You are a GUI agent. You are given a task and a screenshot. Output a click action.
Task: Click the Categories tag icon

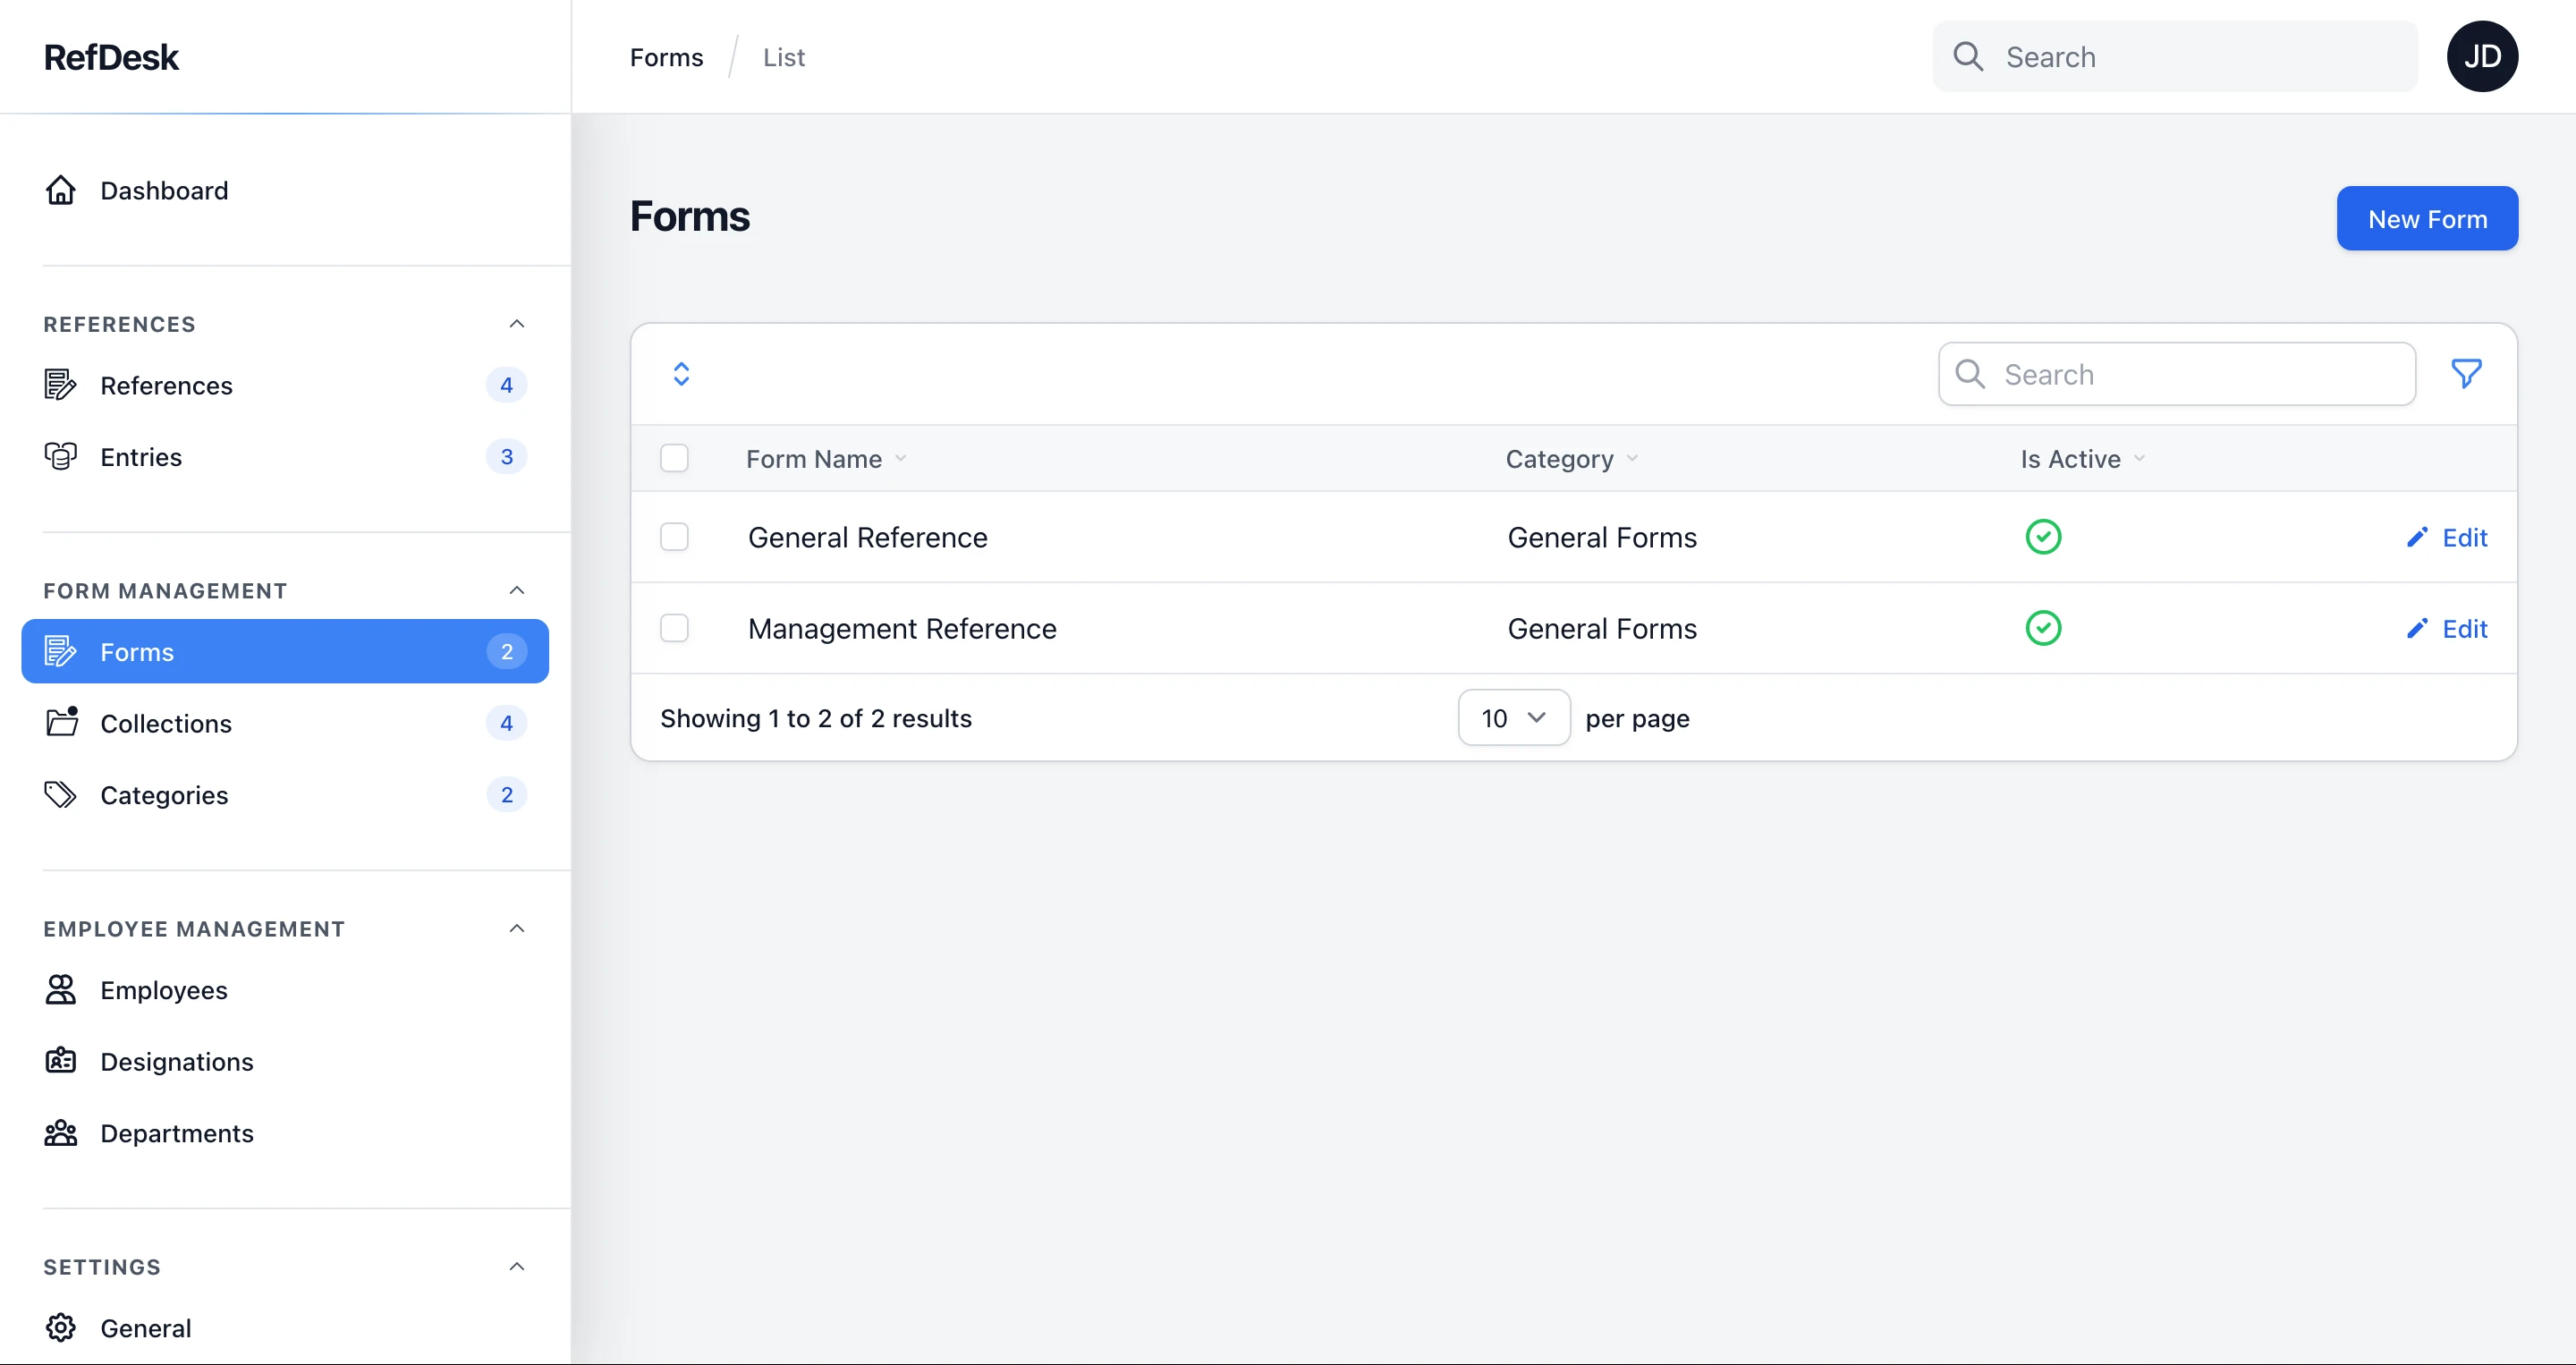pos(61,795)
